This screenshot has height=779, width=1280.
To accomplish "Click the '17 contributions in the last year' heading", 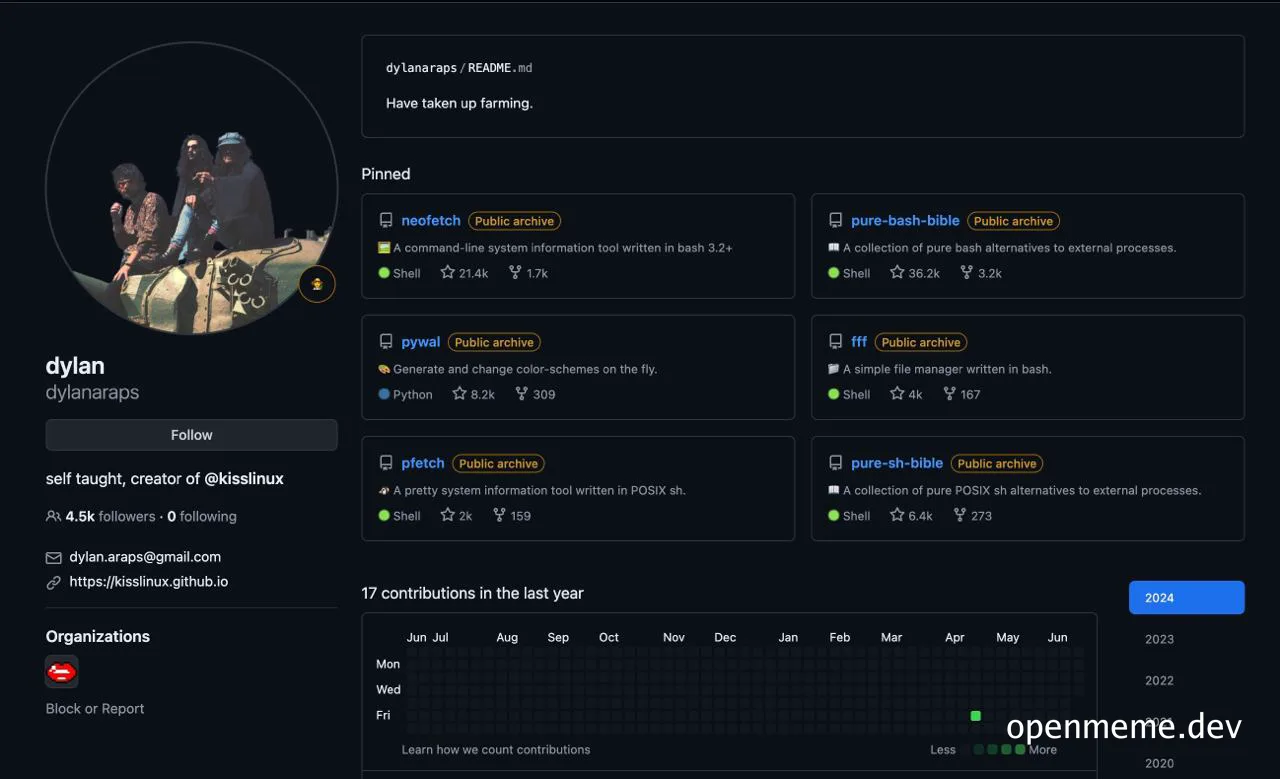I will (x=472, y=593).
